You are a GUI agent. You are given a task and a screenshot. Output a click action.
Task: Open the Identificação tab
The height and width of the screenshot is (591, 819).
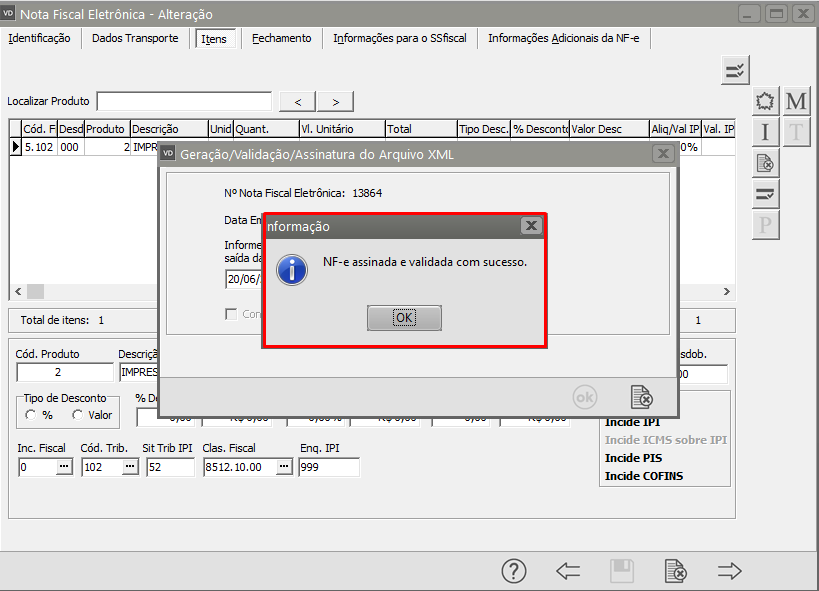[x=39, y=38]
